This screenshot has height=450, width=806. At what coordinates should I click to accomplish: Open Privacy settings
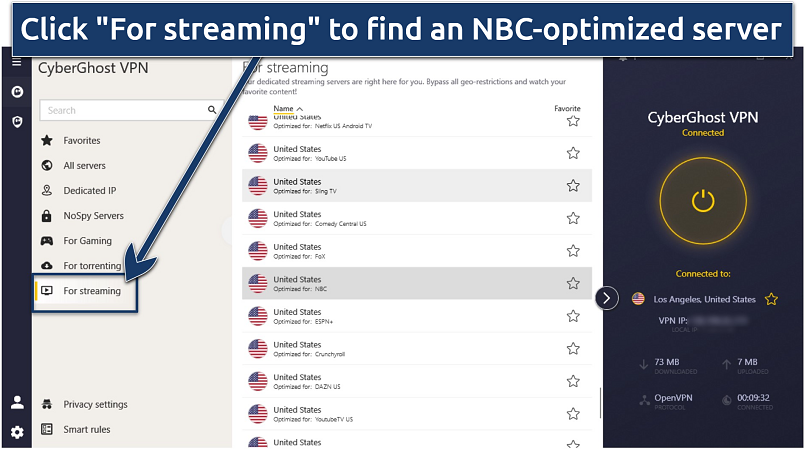coord(95,405)
